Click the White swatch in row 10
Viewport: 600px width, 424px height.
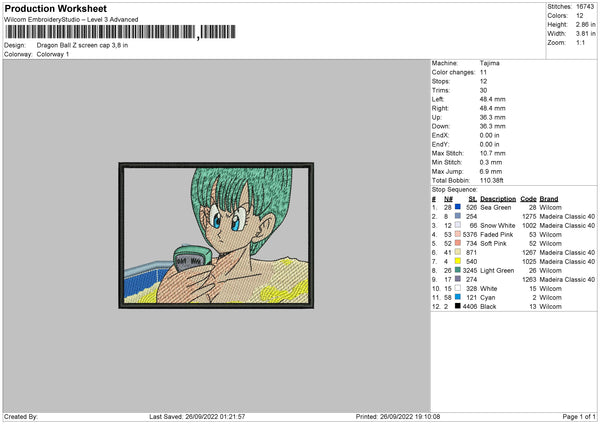[x=458, y=288]
